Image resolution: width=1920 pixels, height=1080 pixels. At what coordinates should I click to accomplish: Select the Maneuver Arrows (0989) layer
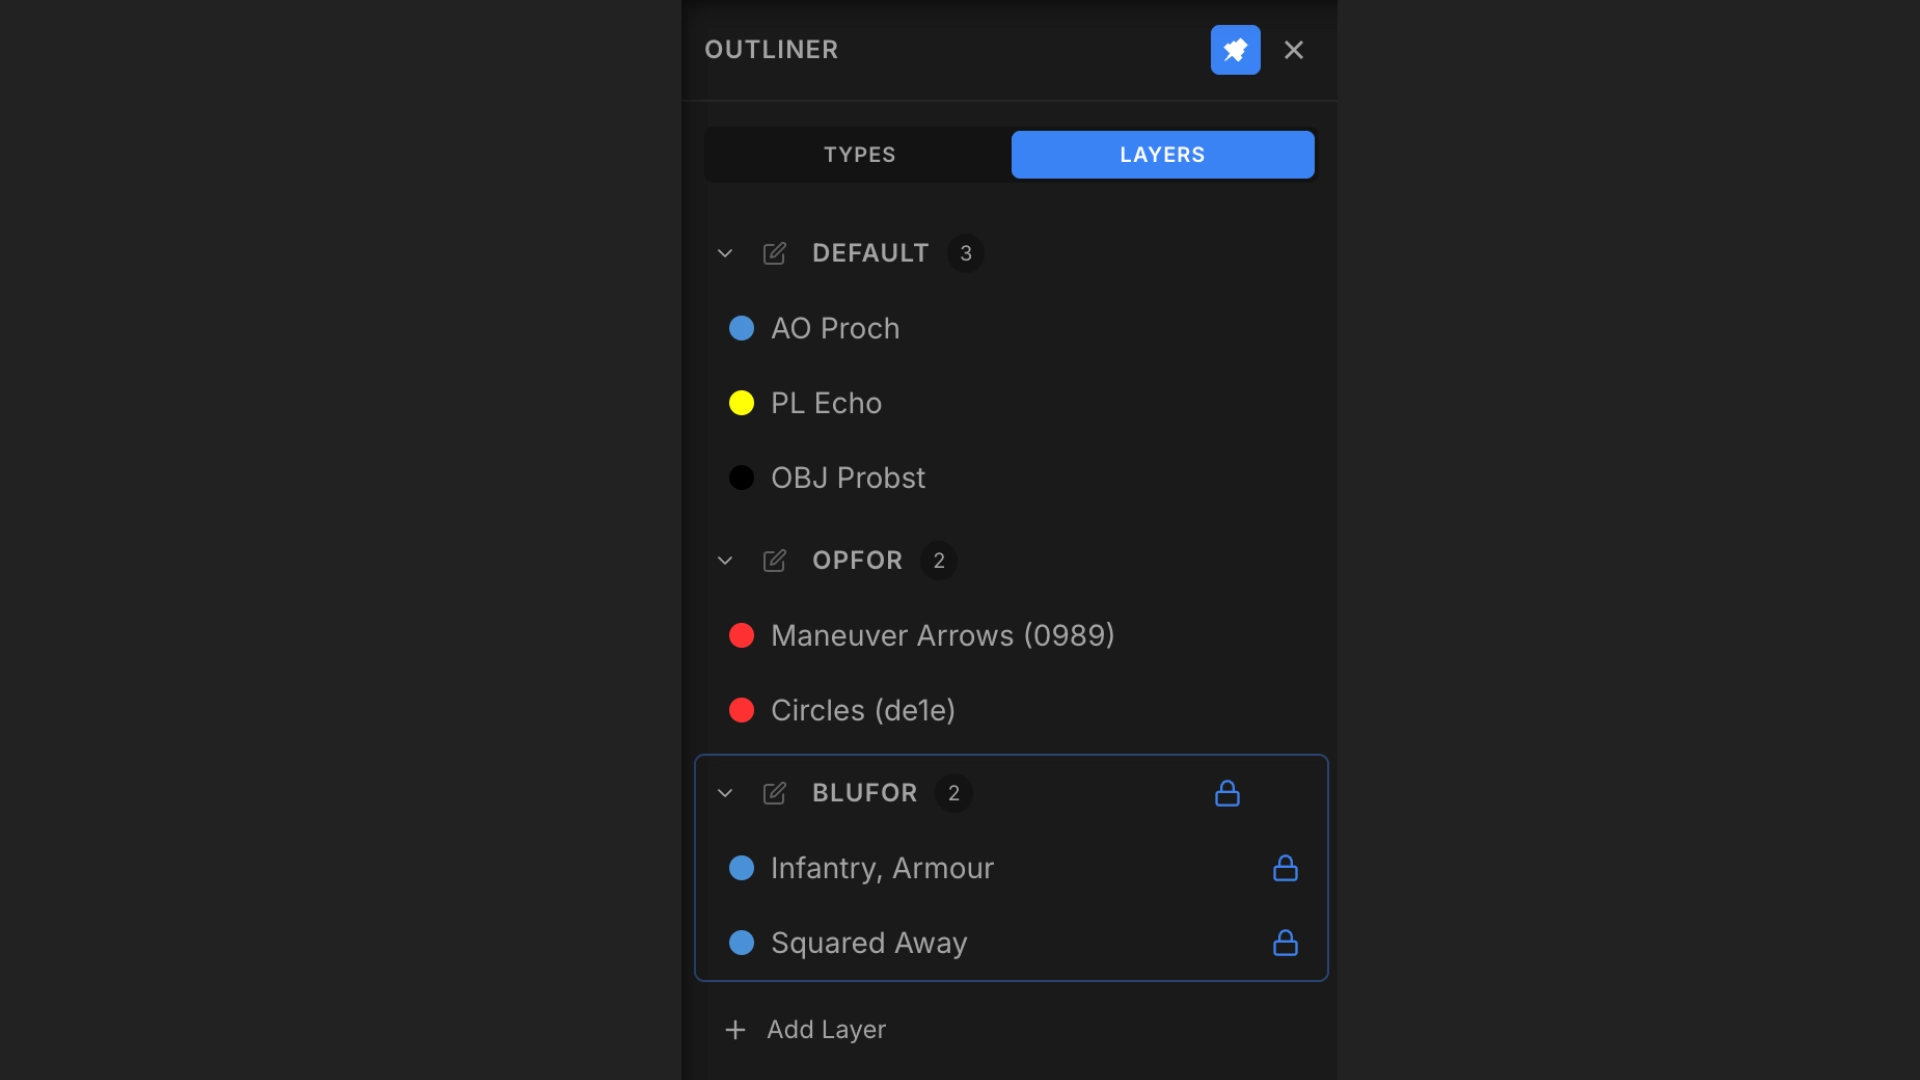point(941,635)
